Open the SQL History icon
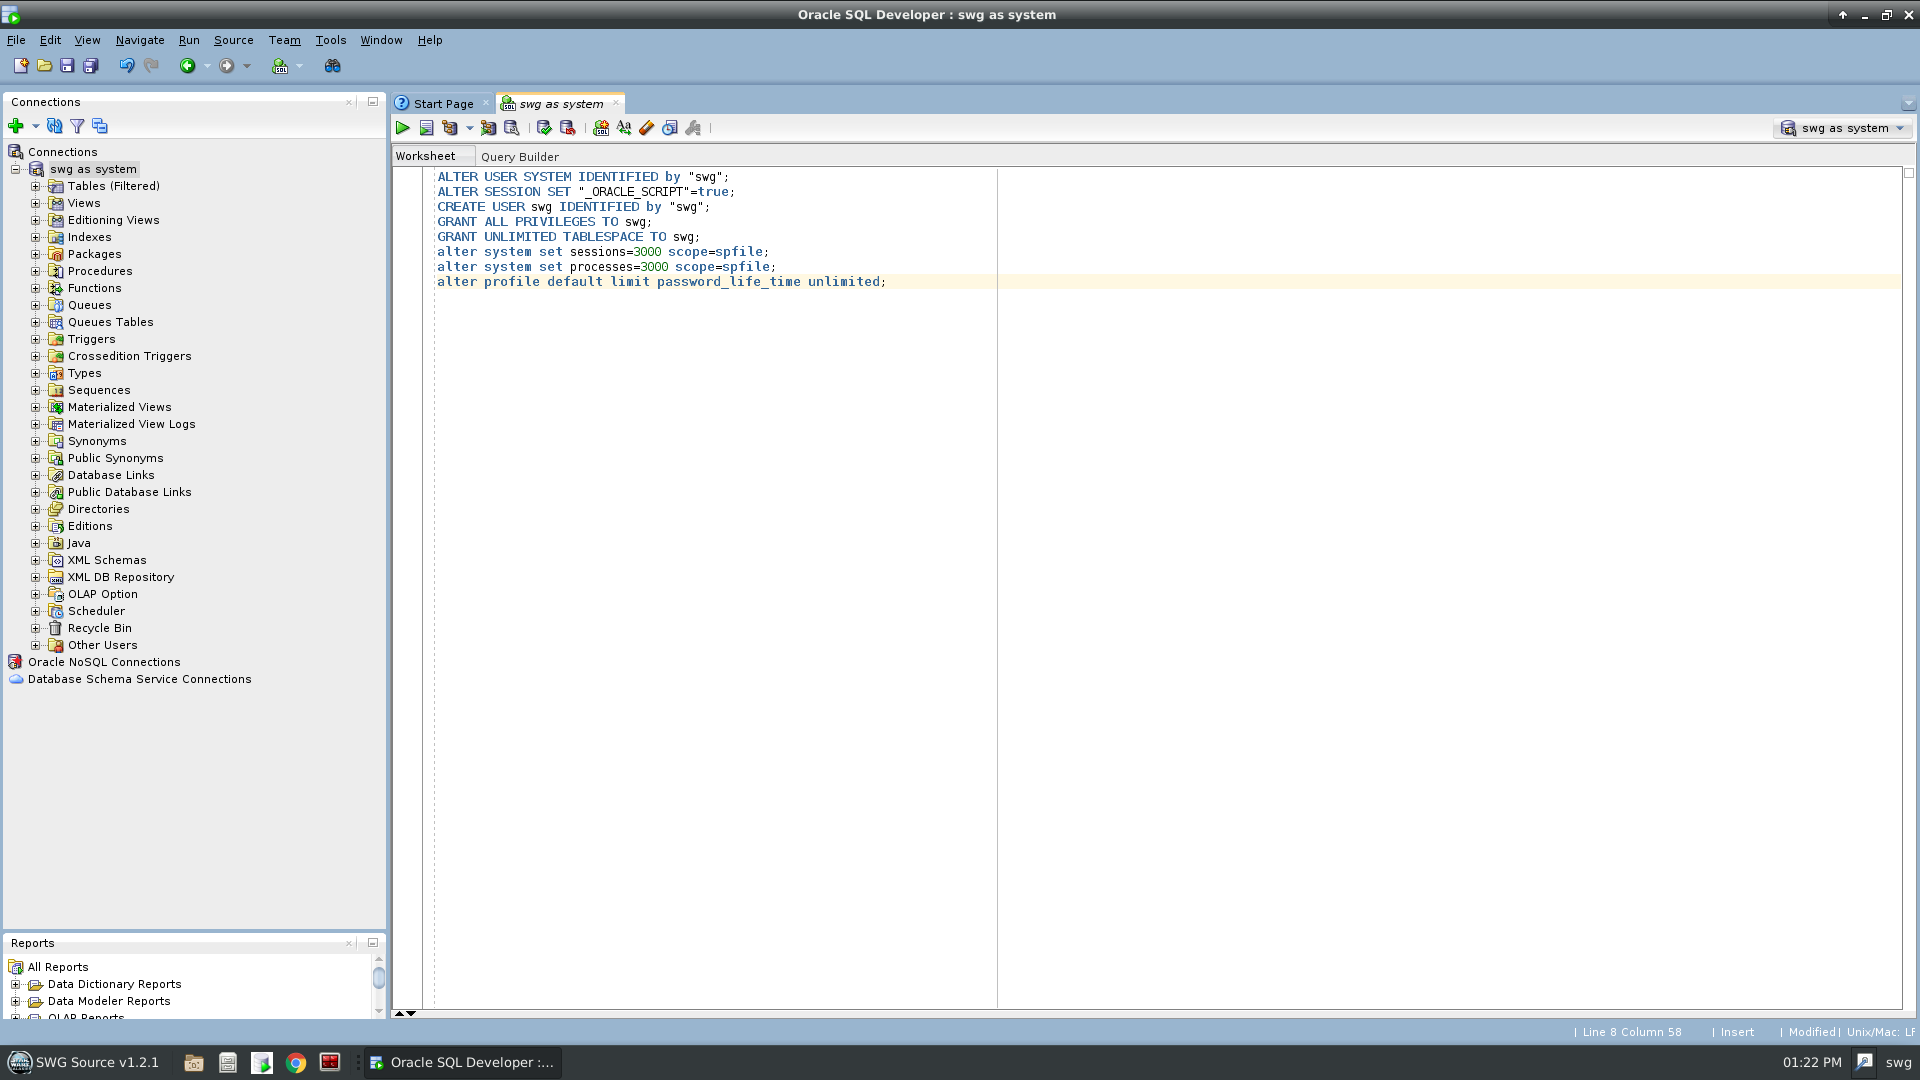 [670, 128]
